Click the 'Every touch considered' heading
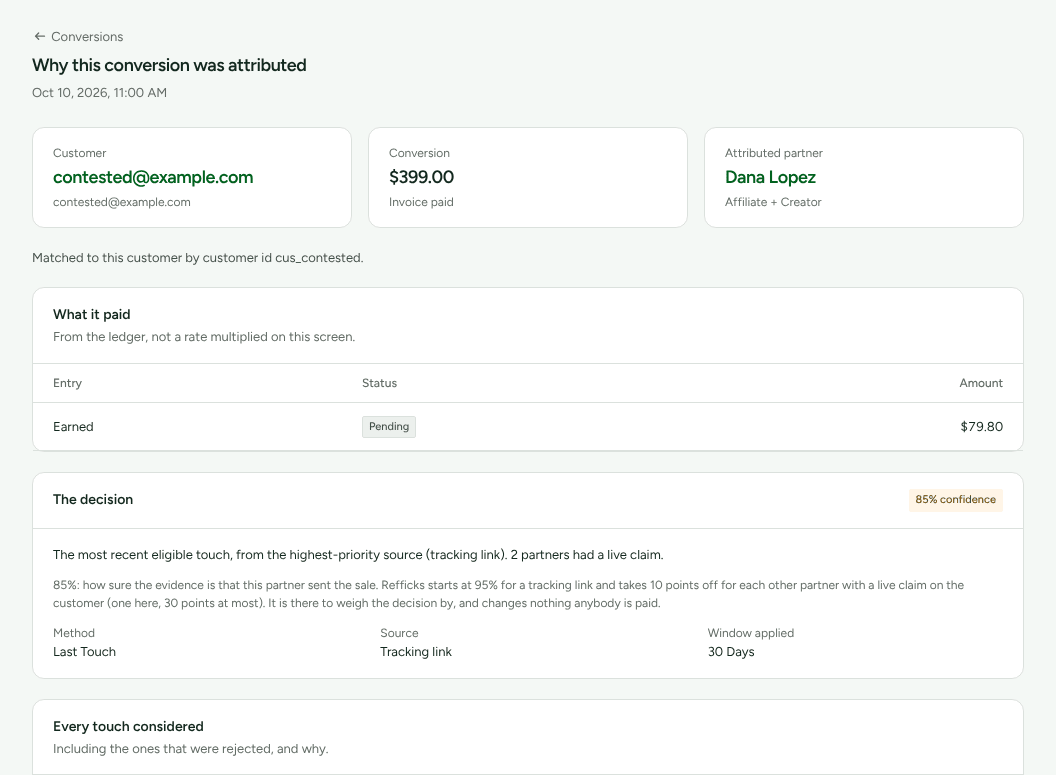Viewport: 1056px width, 775px height. click(x=128, y=727)
